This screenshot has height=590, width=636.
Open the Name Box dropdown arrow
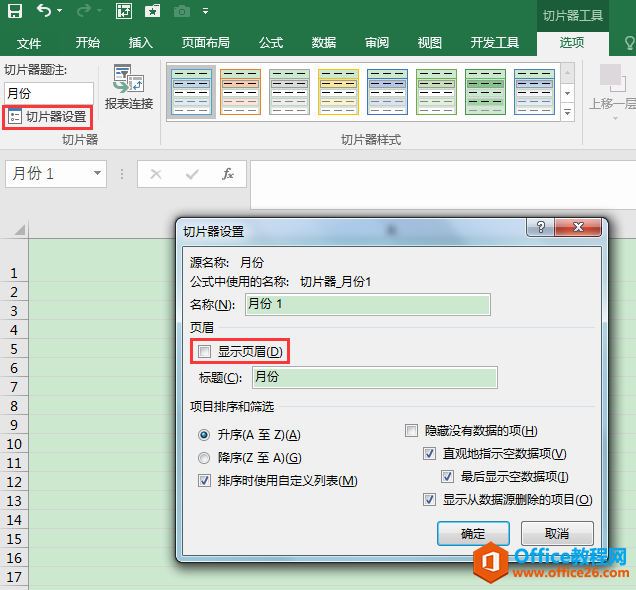97,174
